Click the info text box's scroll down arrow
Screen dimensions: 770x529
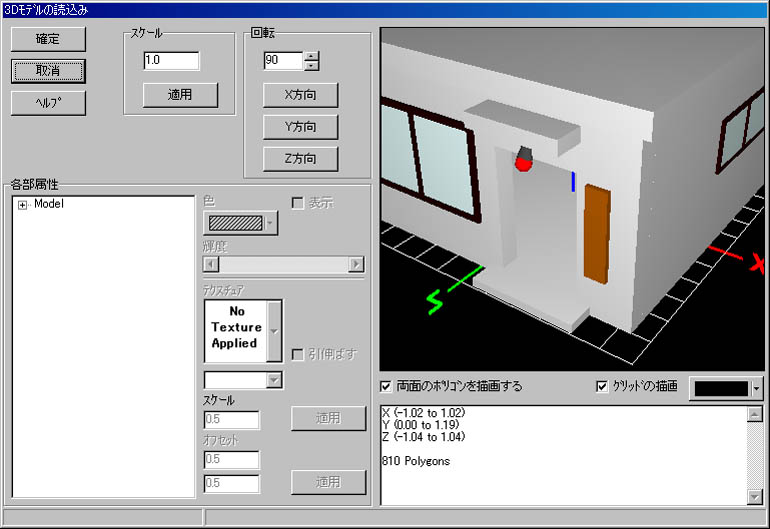coord(754,497)
